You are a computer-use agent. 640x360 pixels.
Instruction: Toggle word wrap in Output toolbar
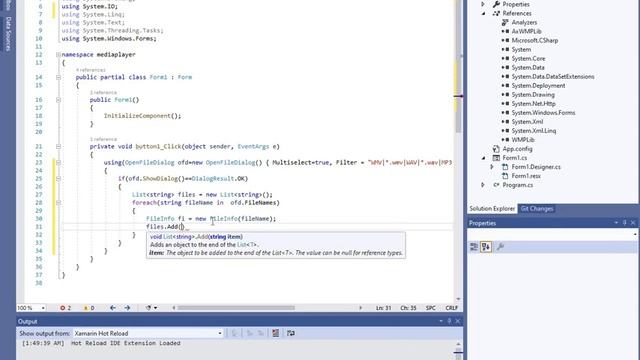(291, 333)
